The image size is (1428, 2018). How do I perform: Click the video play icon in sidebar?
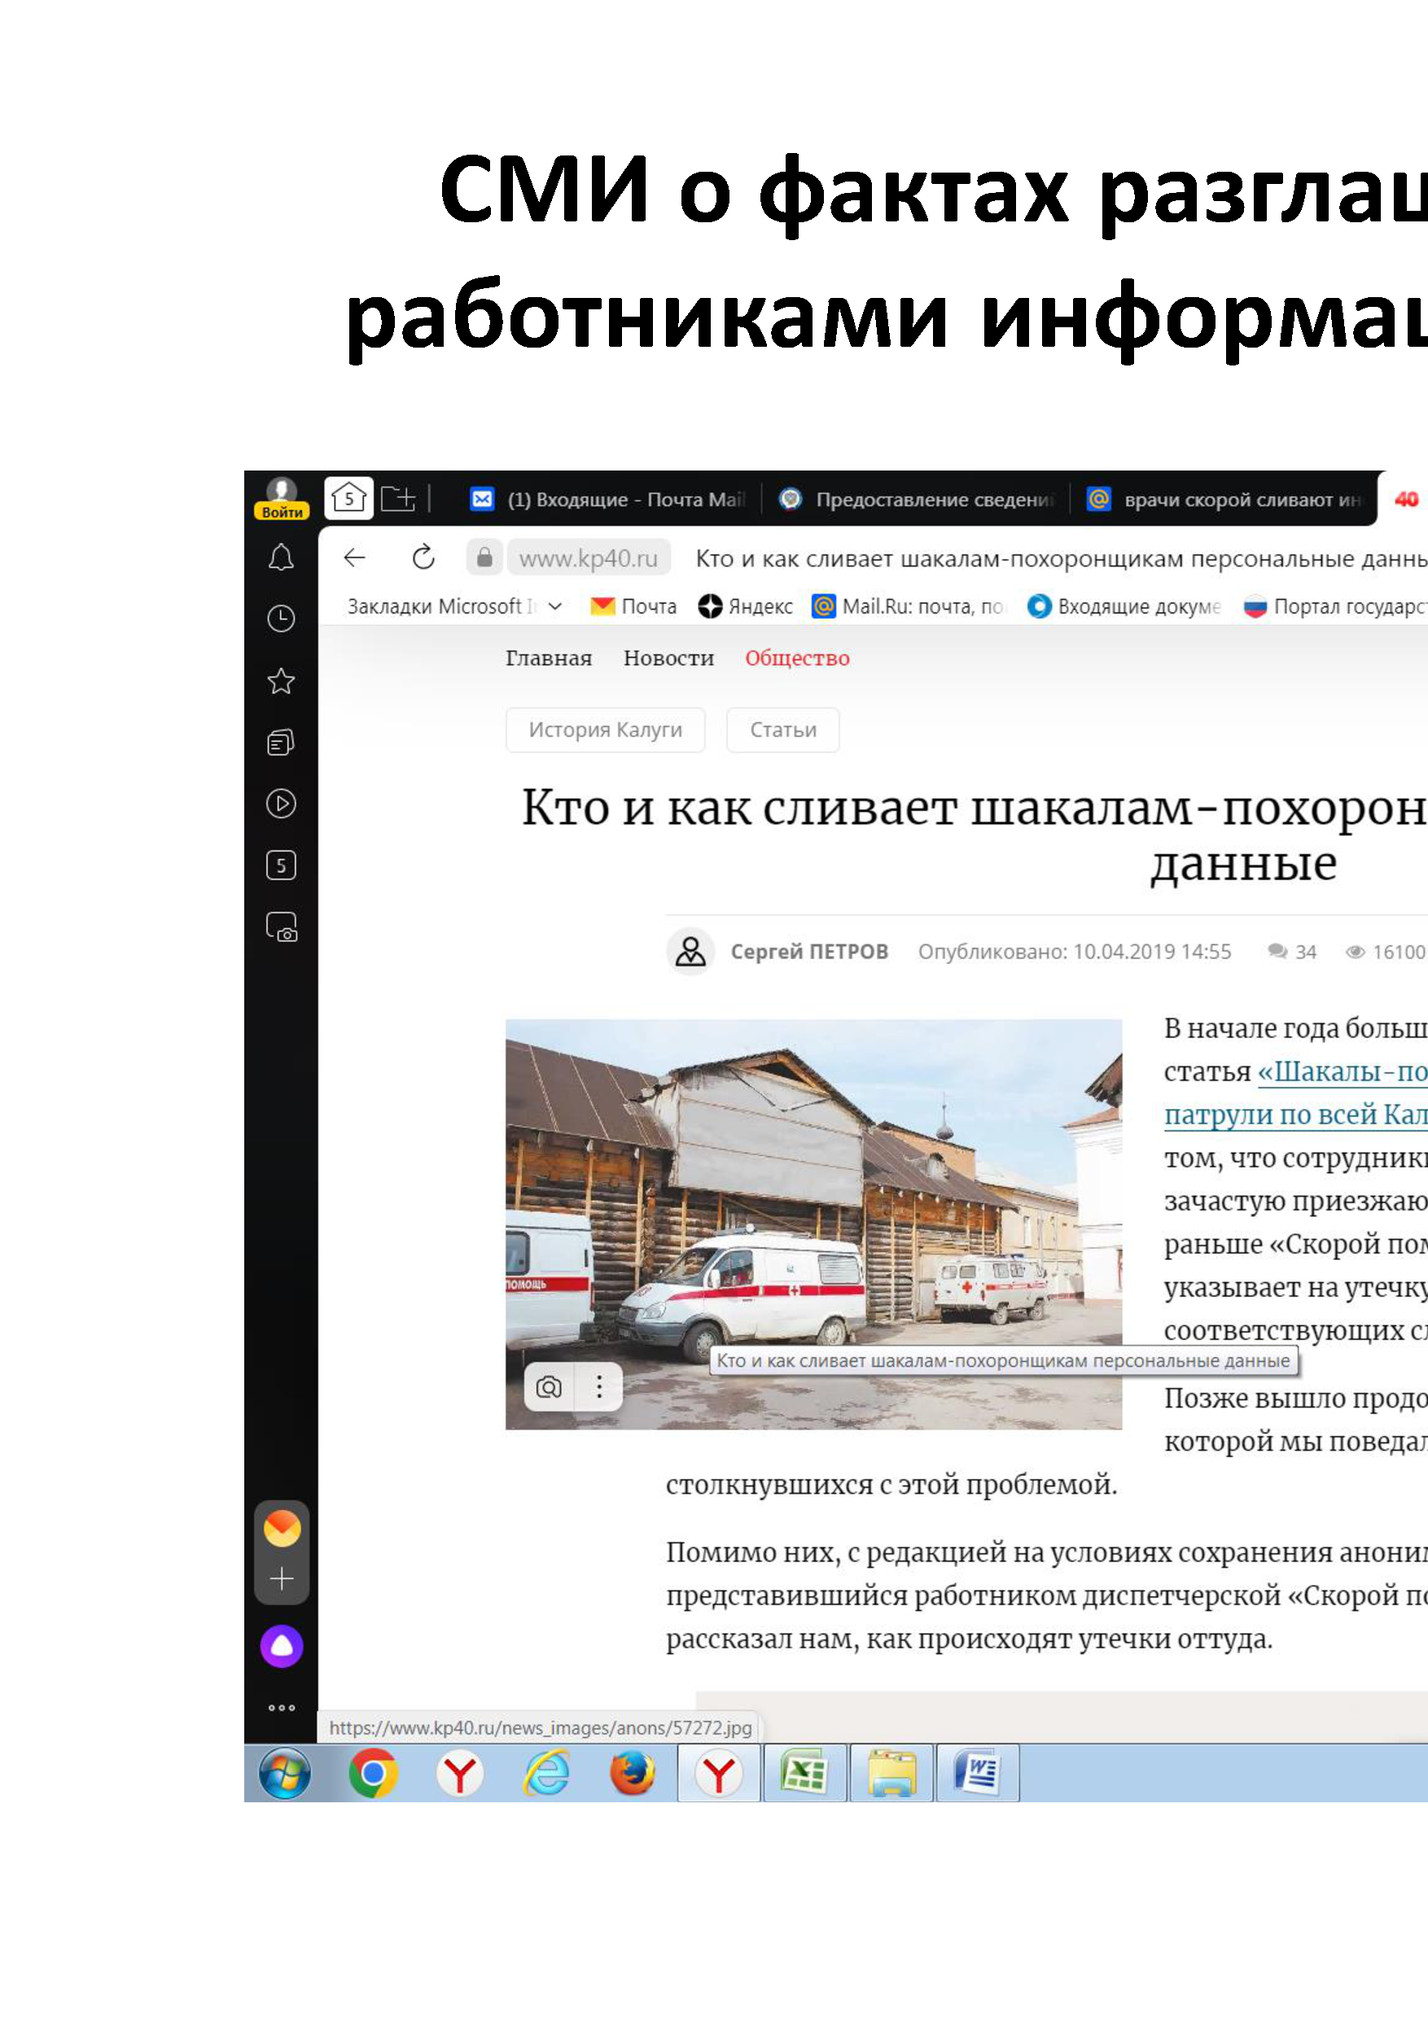[281, 804]
